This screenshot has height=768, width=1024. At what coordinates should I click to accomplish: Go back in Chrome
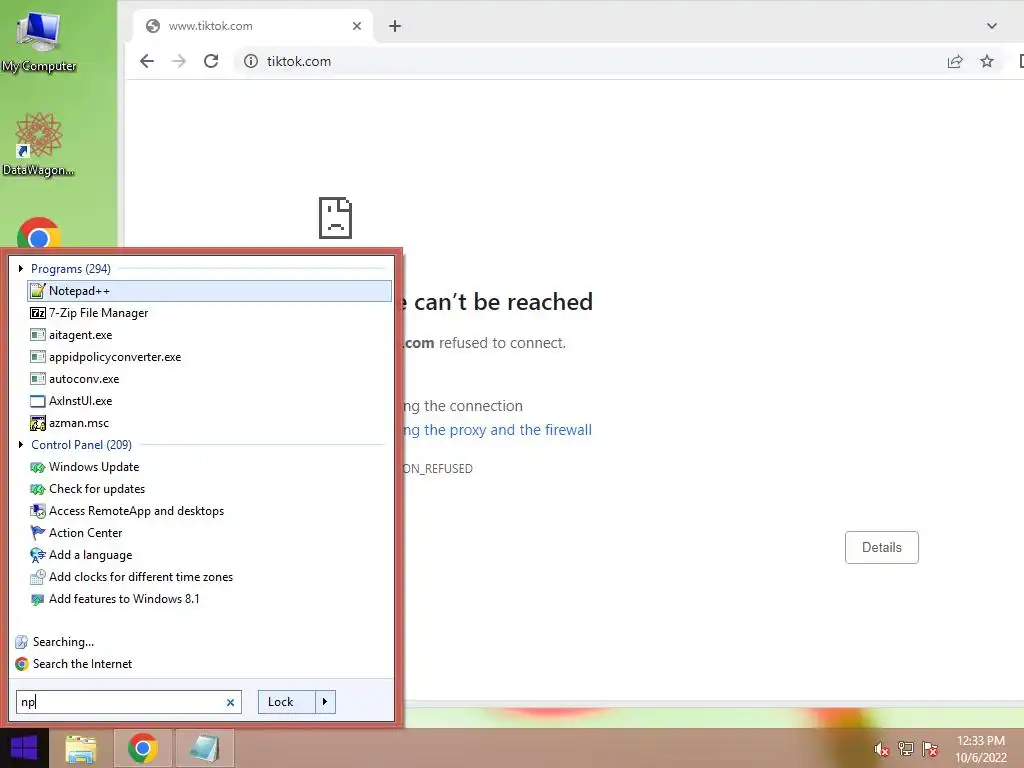point(147,61)
